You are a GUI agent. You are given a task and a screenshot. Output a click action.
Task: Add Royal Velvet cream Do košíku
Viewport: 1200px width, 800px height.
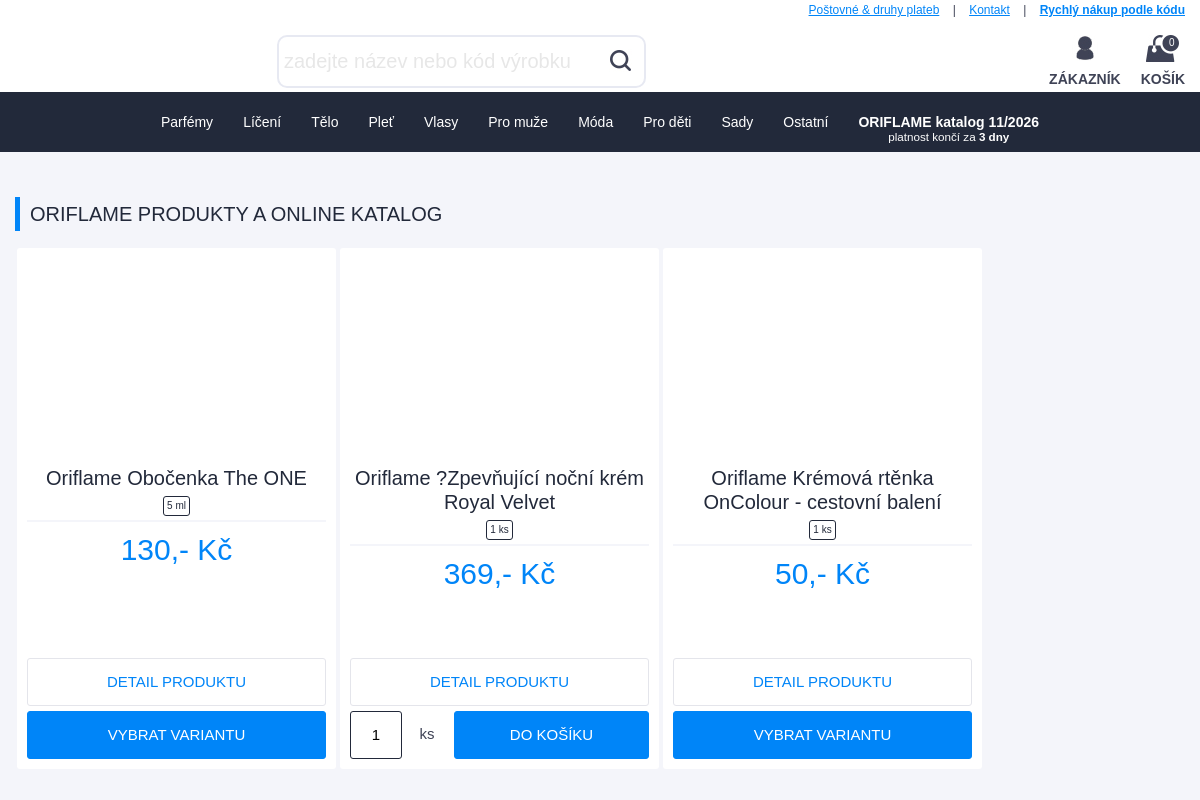pyautogui.click(x=551, y=735)
